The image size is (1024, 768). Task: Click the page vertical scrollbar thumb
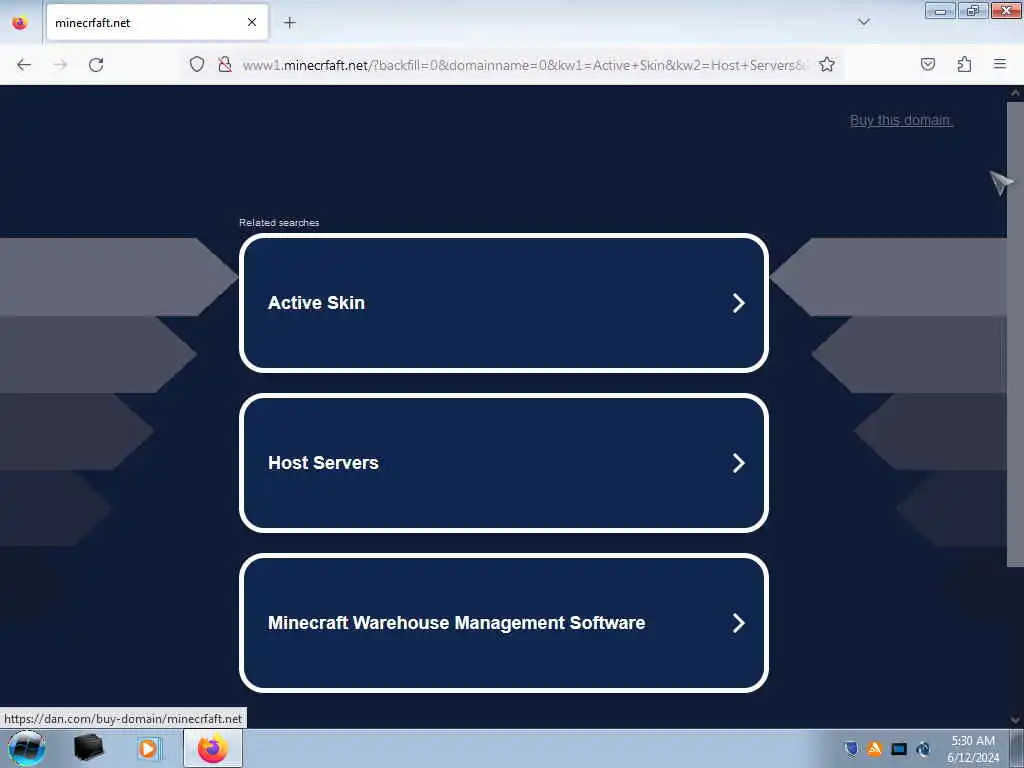click(1015, 333)
